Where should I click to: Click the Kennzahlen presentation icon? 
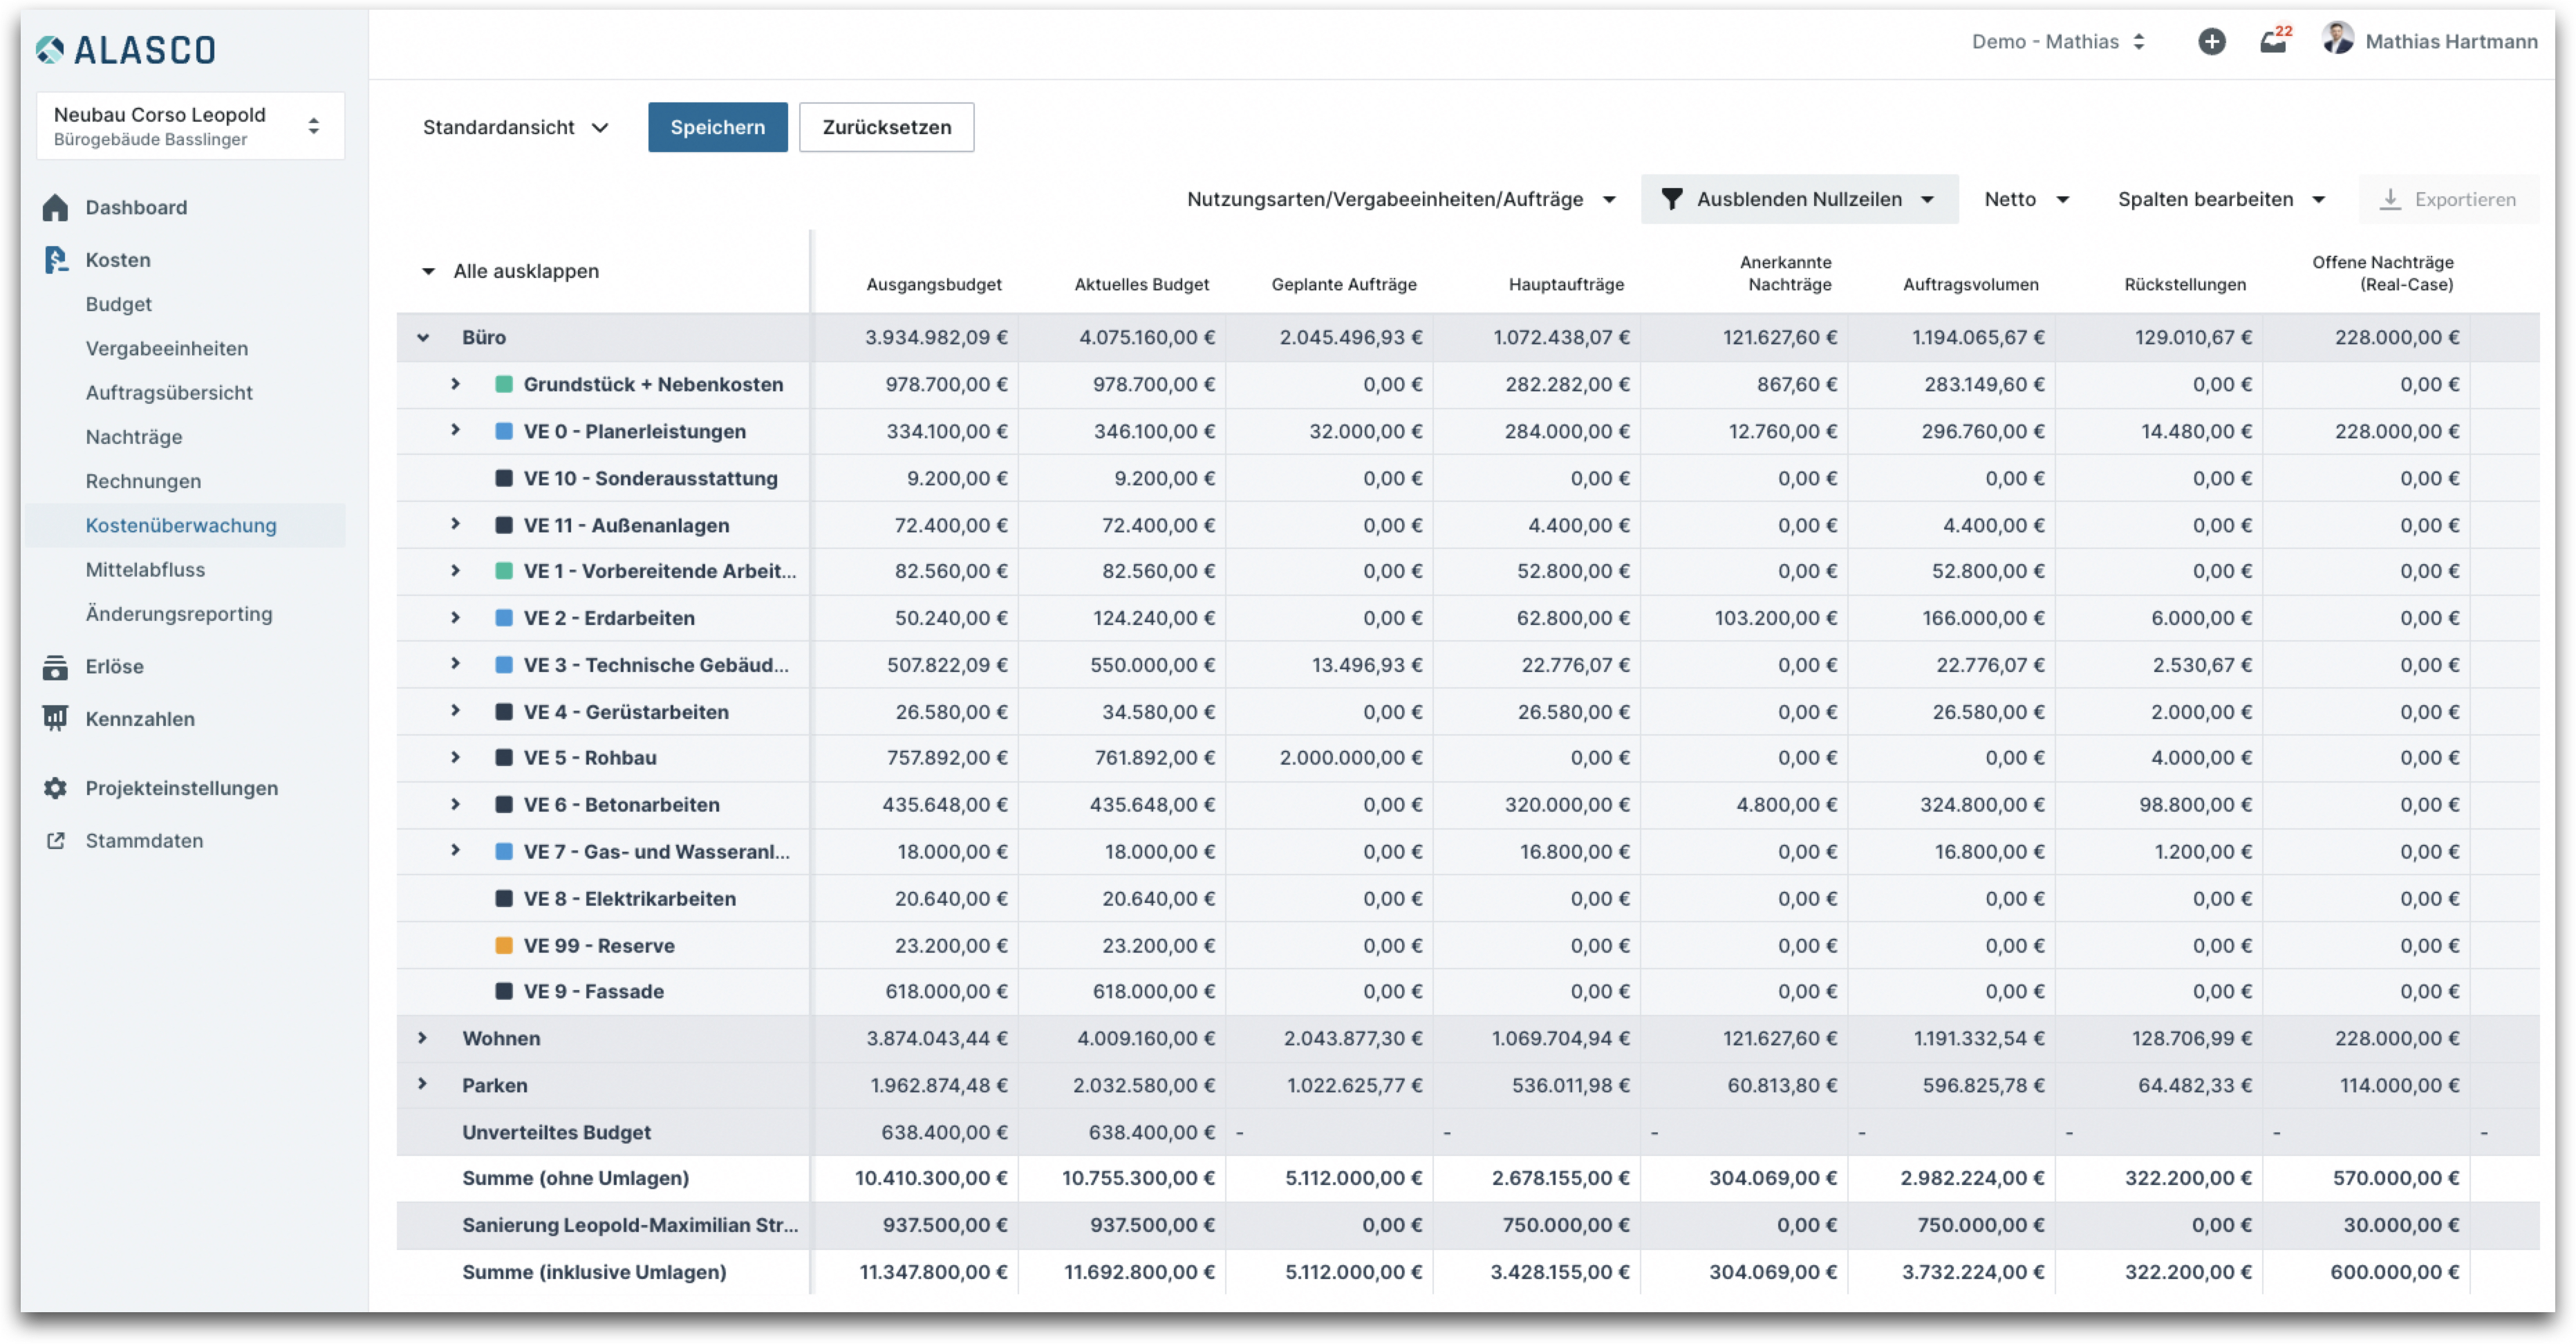[55, 719]
